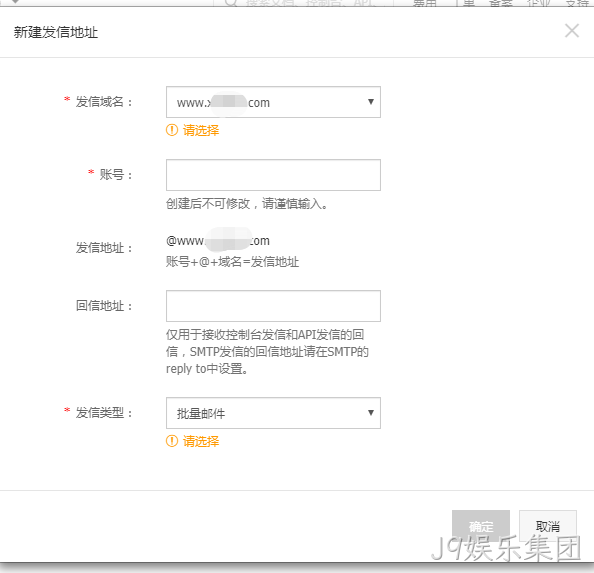Open the 发信域名 domain select box
594x573 pixels.
pos(273,102)
